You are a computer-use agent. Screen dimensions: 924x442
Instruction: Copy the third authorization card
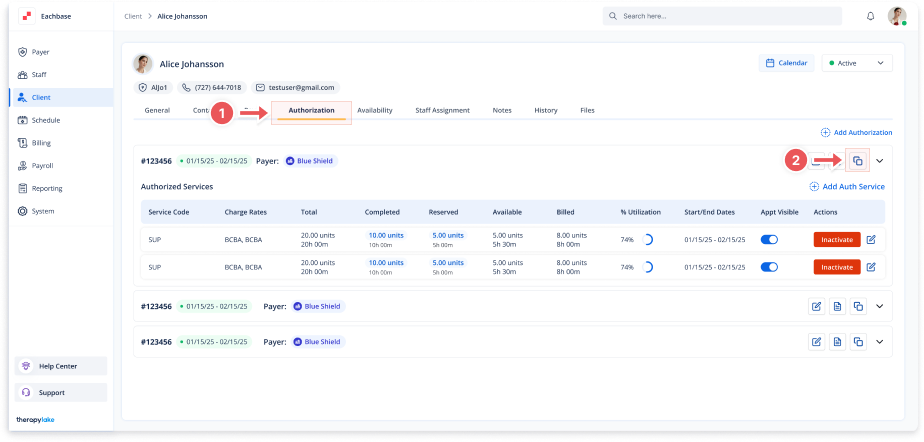coord(857,342)
